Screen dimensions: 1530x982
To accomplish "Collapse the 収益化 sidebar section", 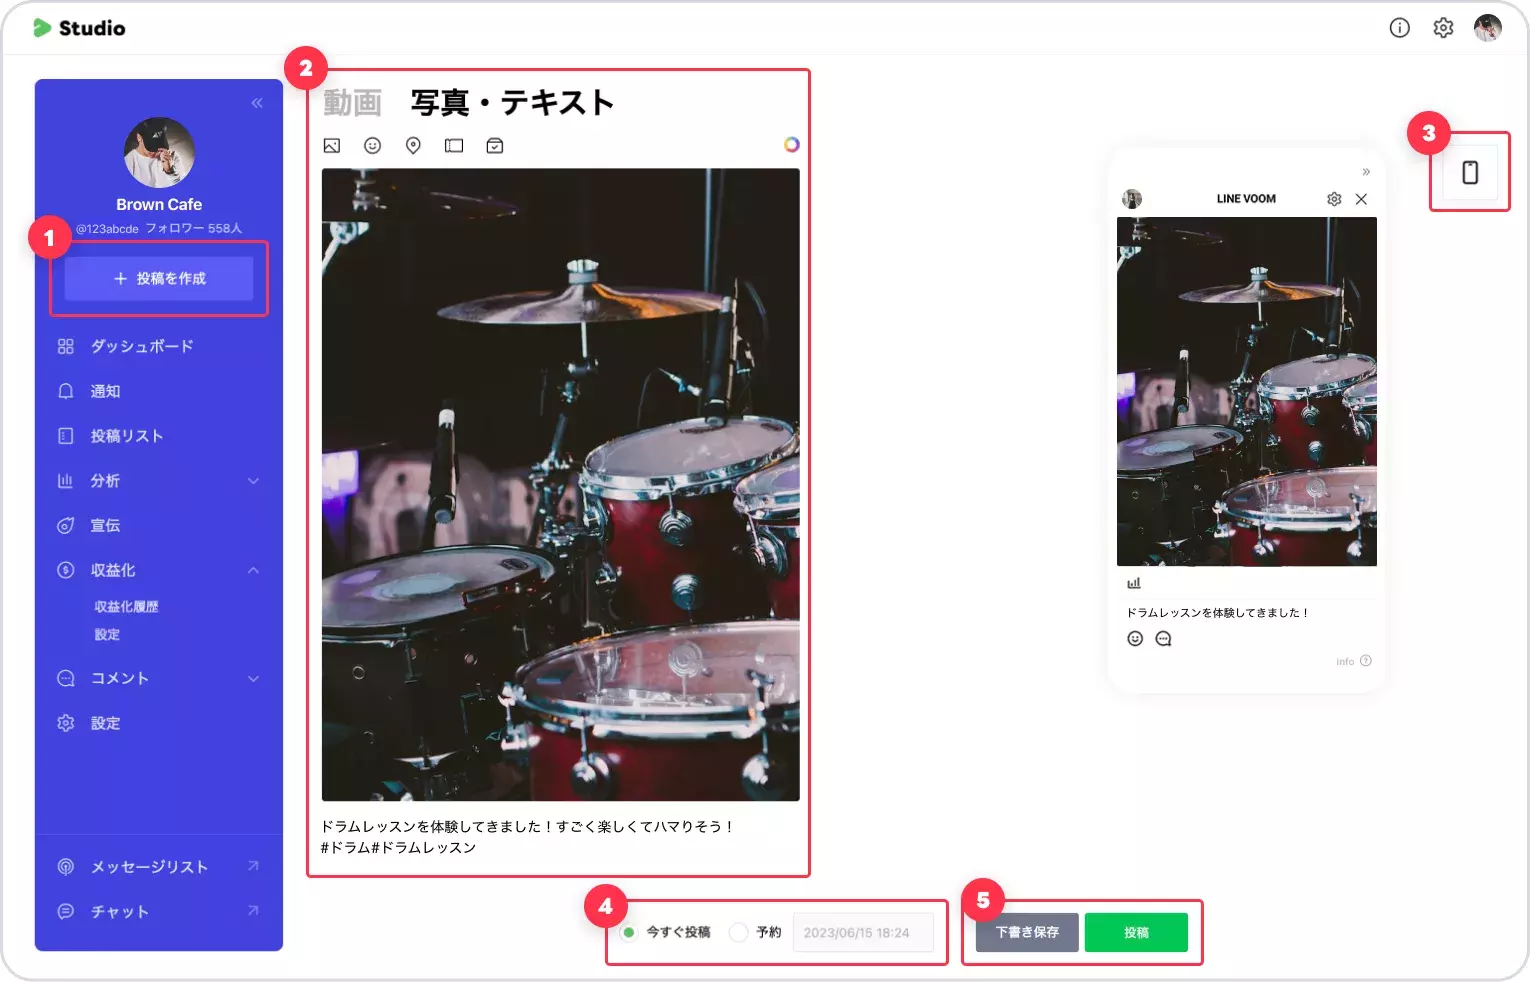I will click(253, 570).
